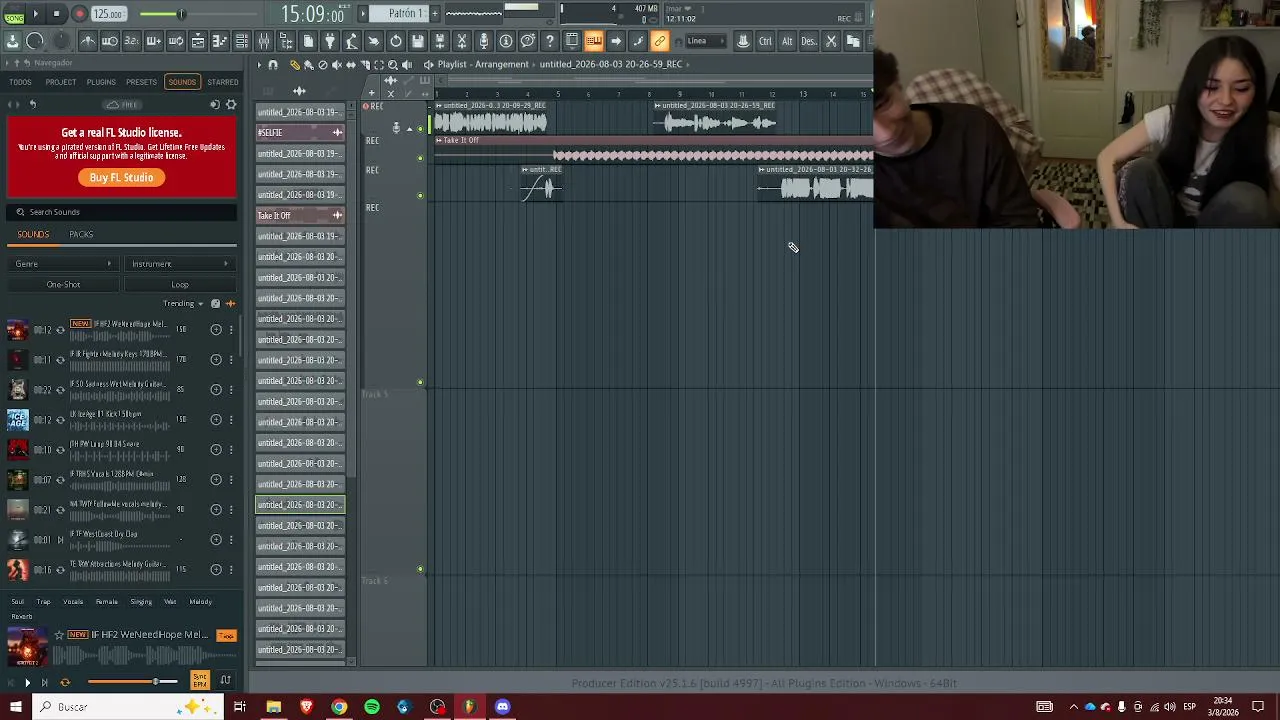Select the PRESETS browser tab
Screen dimensions: 1280x720
[x=141, y=82]
